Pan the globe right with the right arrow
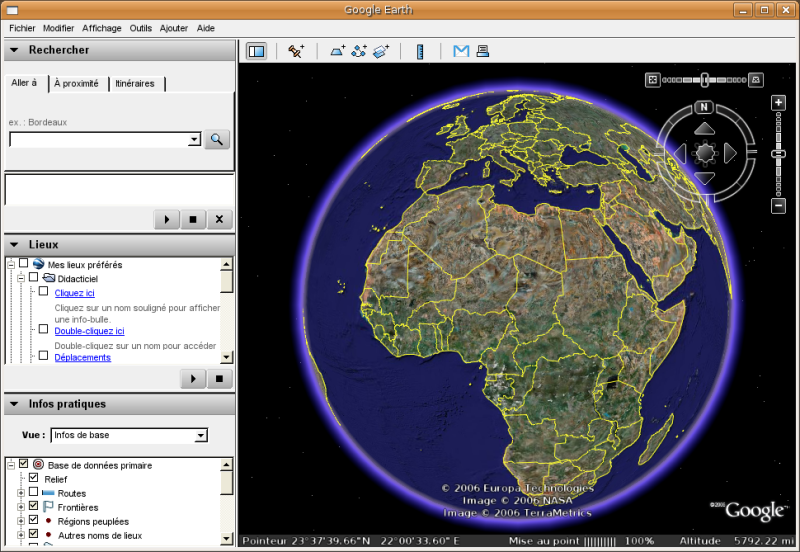The height and width of the screenshot is (552, 800). pyautogui.click(x=730, y=153)
